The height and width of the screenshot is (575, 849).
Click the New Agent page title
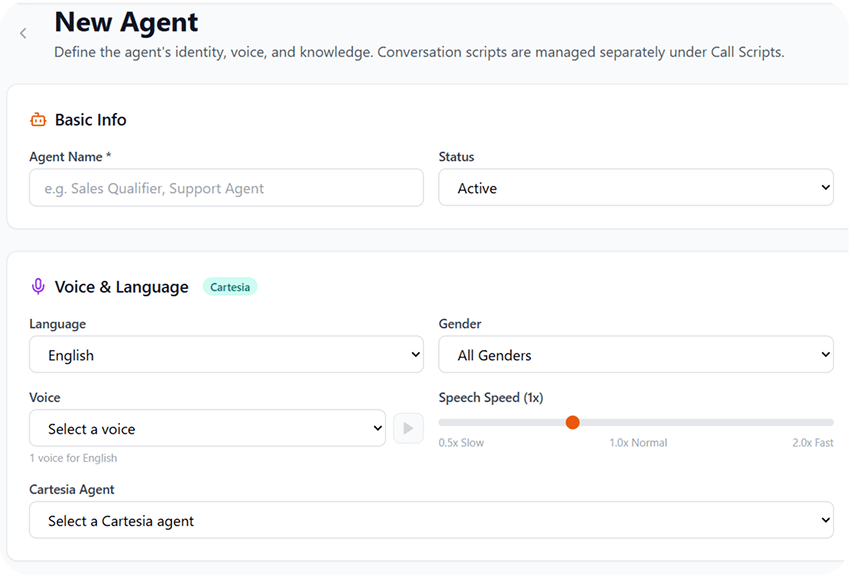coord(126,22)
